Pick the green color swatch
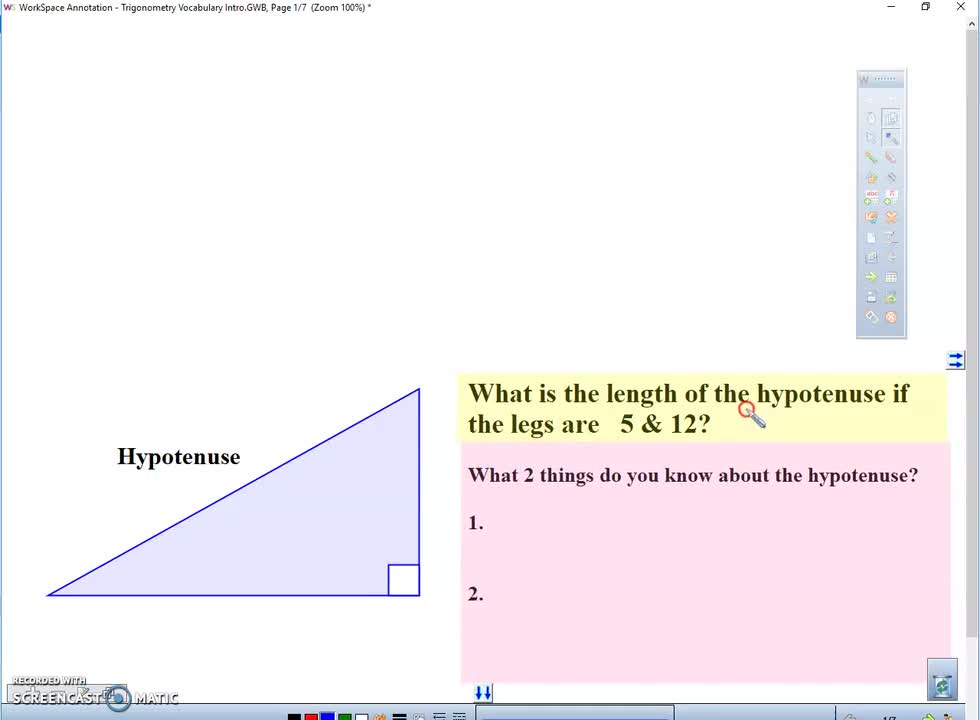Image resolution: width=980 pixels, height=720 pixels. 345,716
